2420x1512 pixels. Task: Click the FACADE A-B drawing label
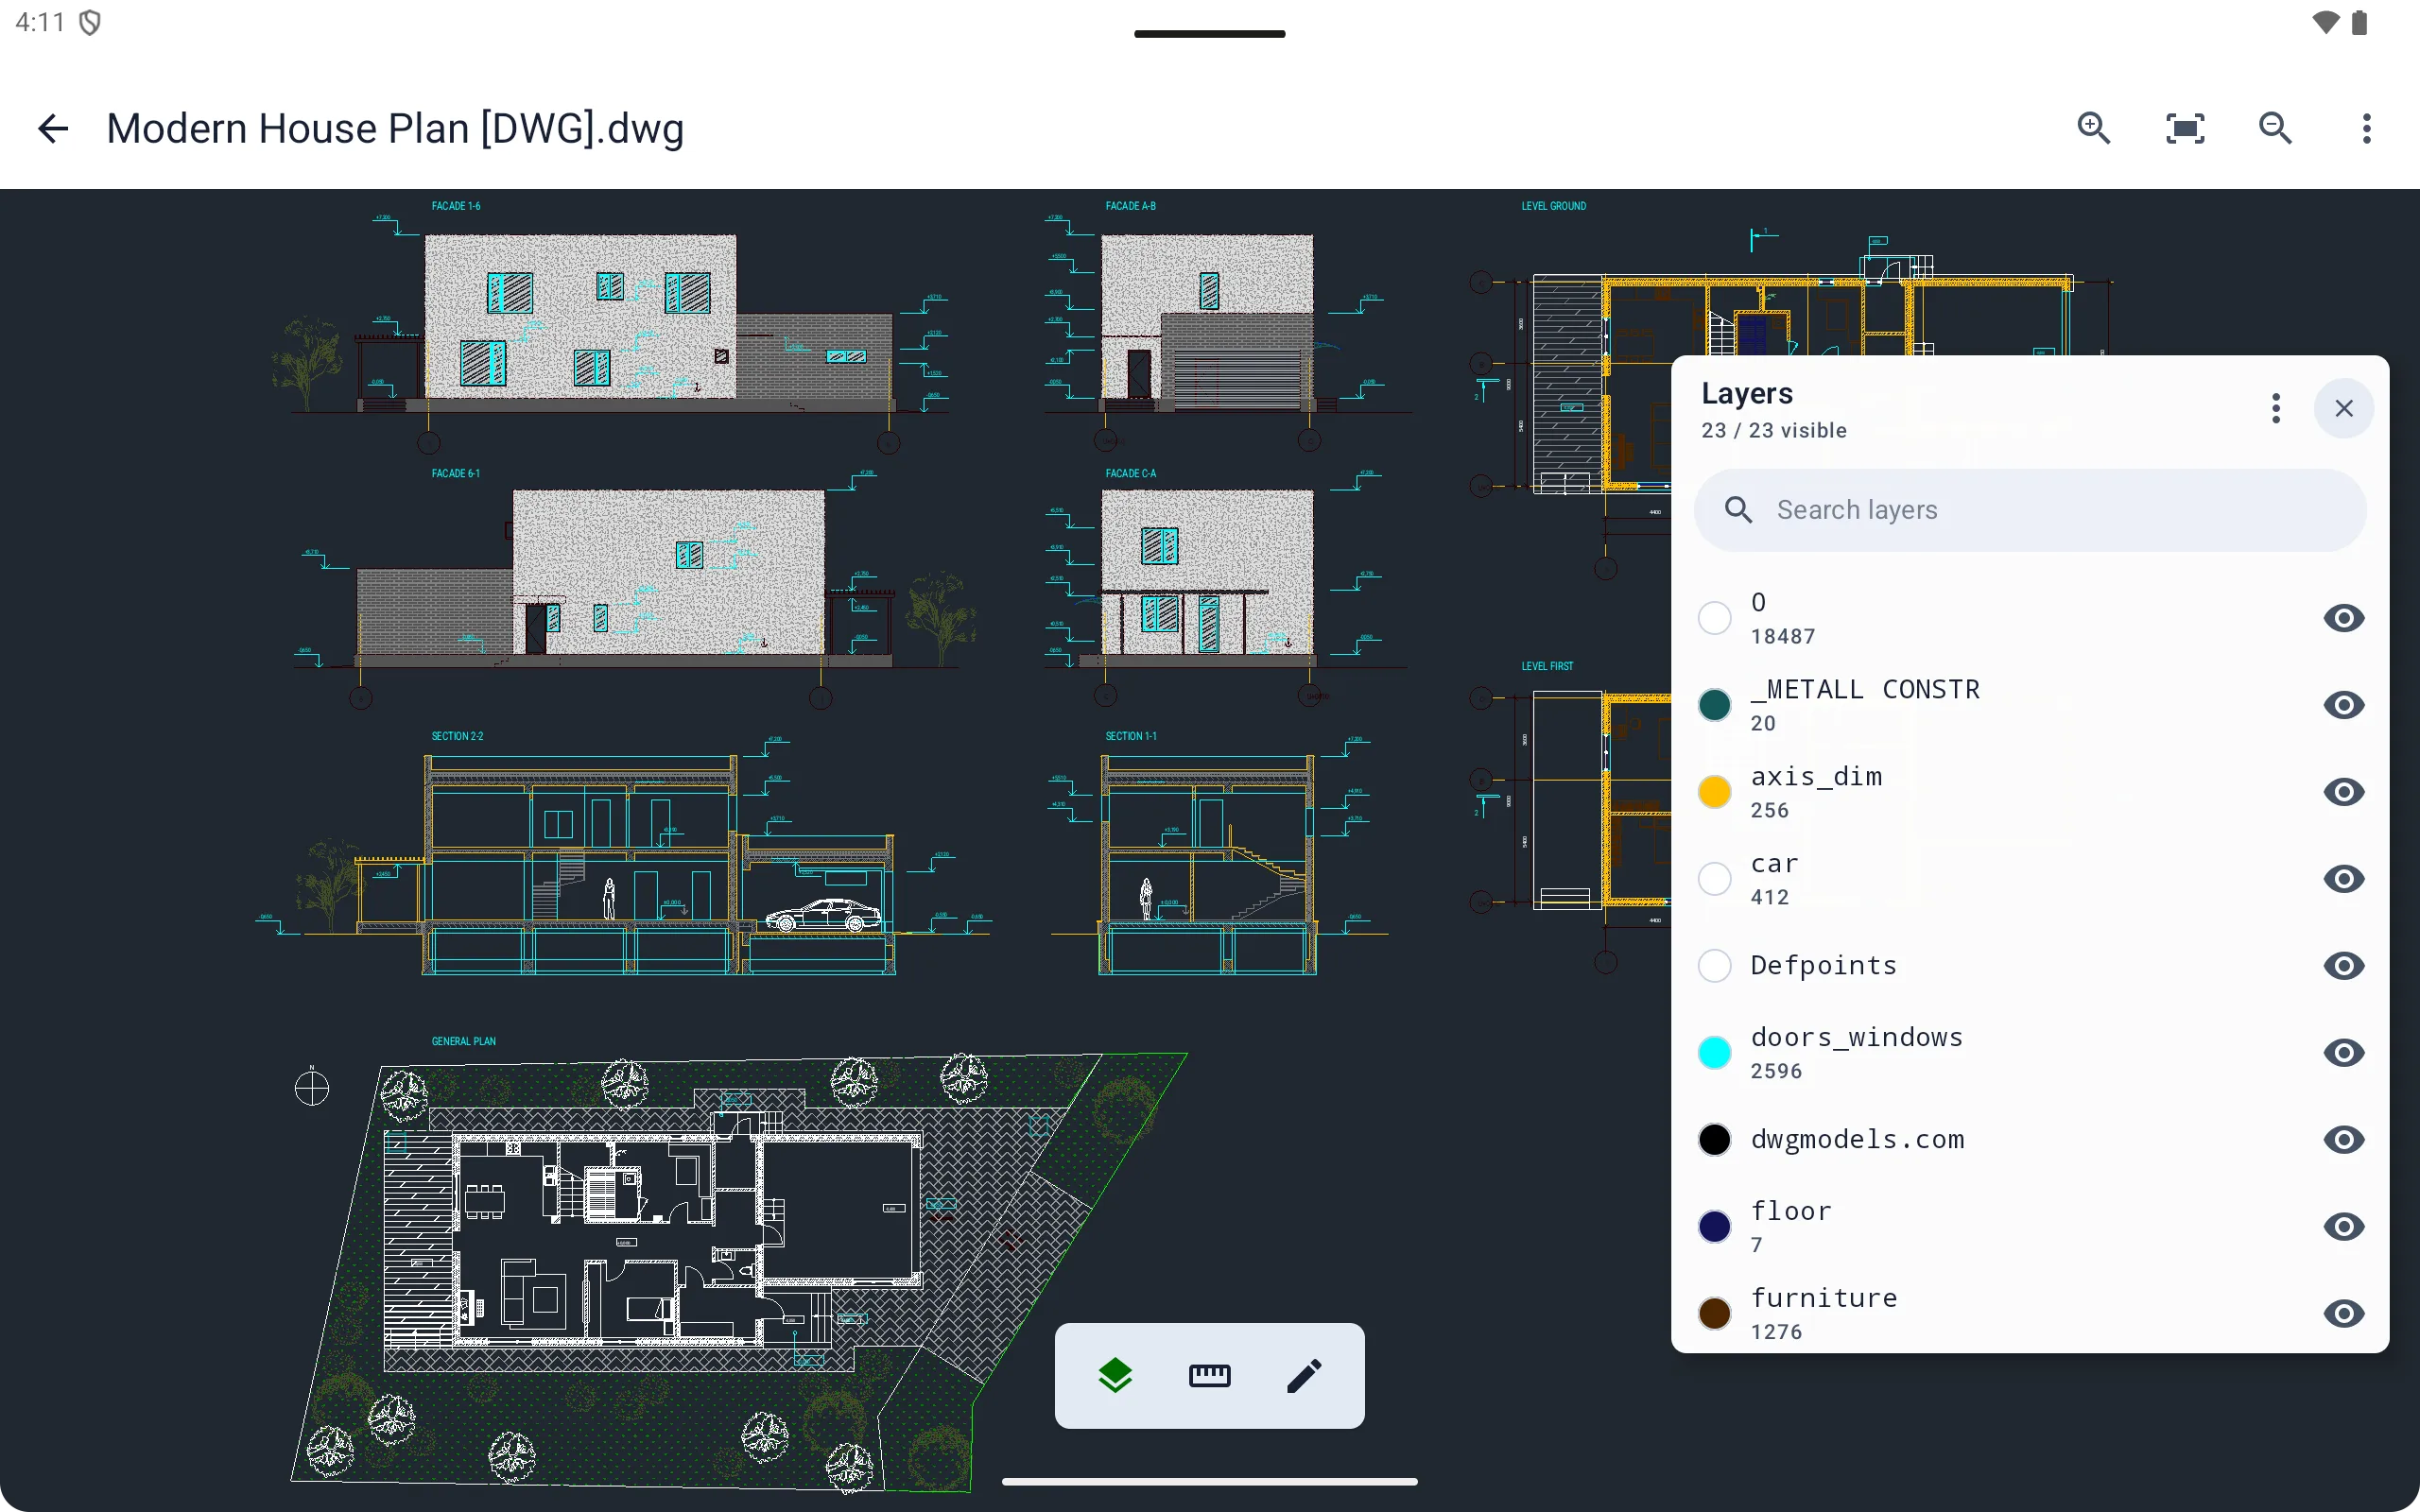click(x=1130, y=206)
